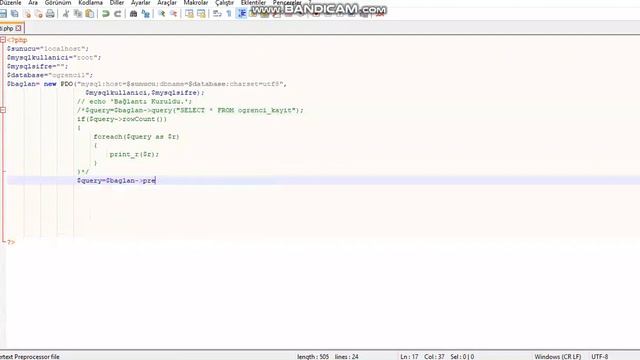The width and height of the screenshot is (640, 360).
Task: Click 'Col : 37' in status bar
Action: 434,357
